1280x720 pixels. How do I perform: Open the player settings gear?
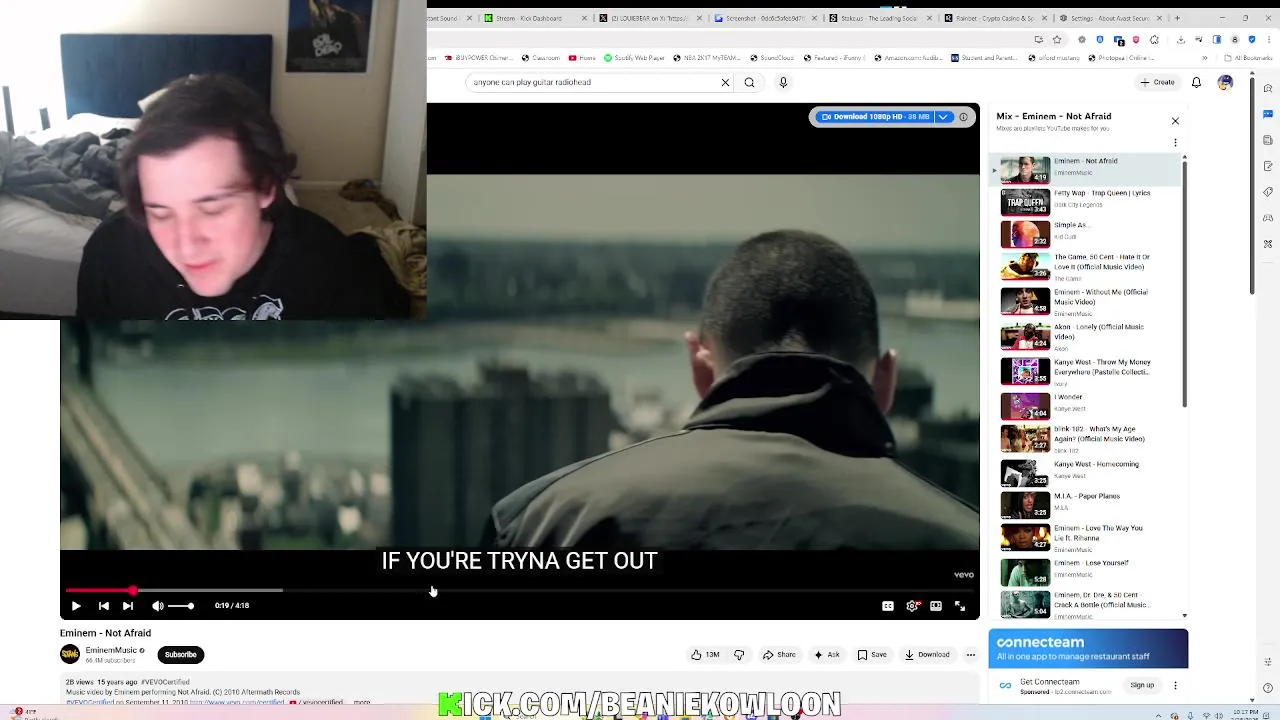click(912, 605)
